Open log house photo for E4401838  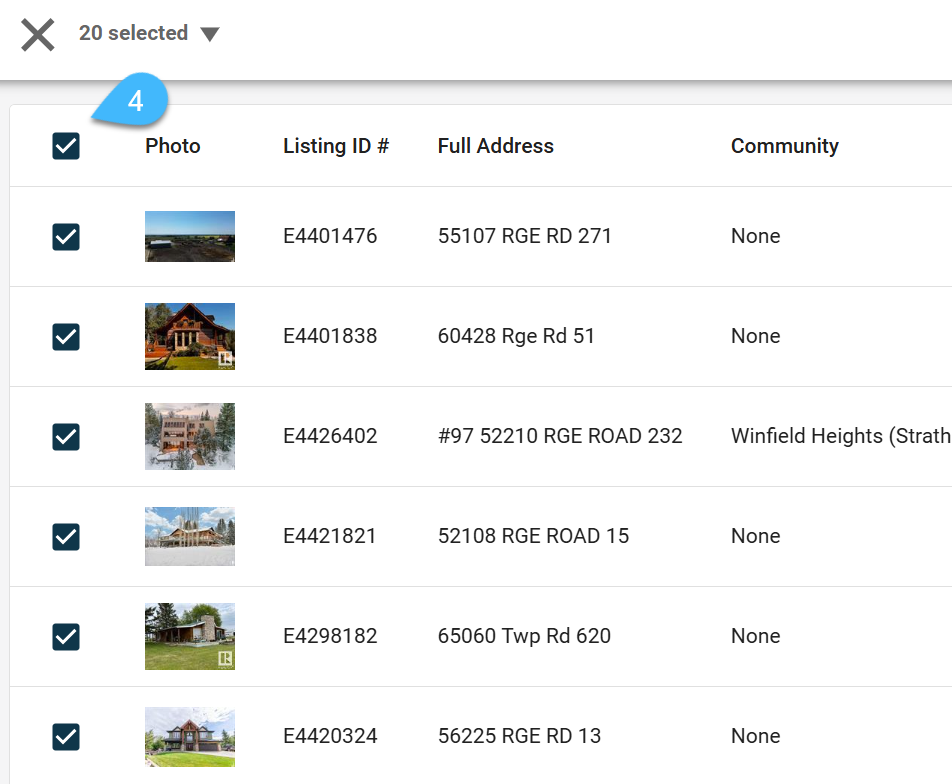(x=189, y=336)
